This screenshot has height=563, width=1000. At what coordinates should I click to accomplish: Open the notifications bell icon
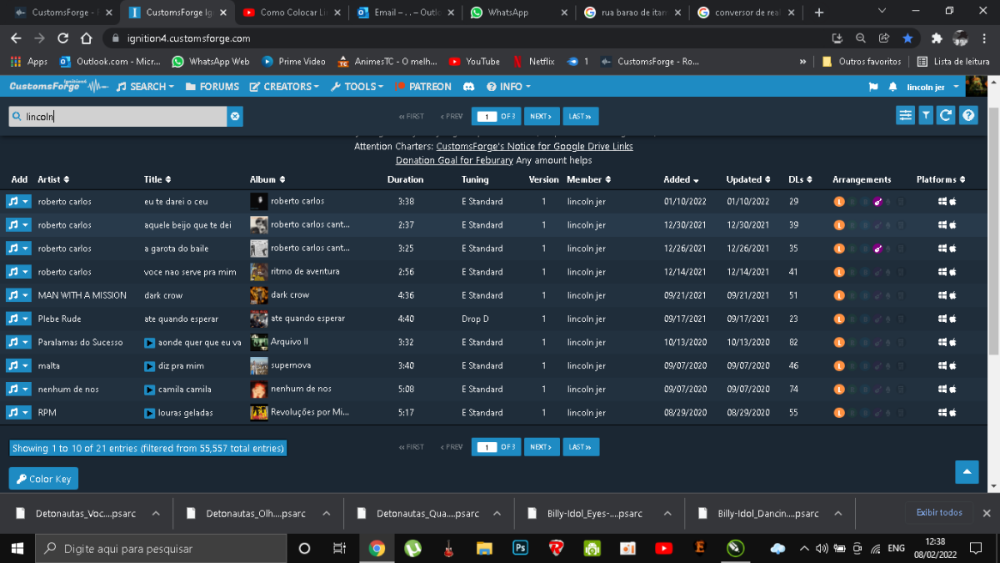coord(892,87)
